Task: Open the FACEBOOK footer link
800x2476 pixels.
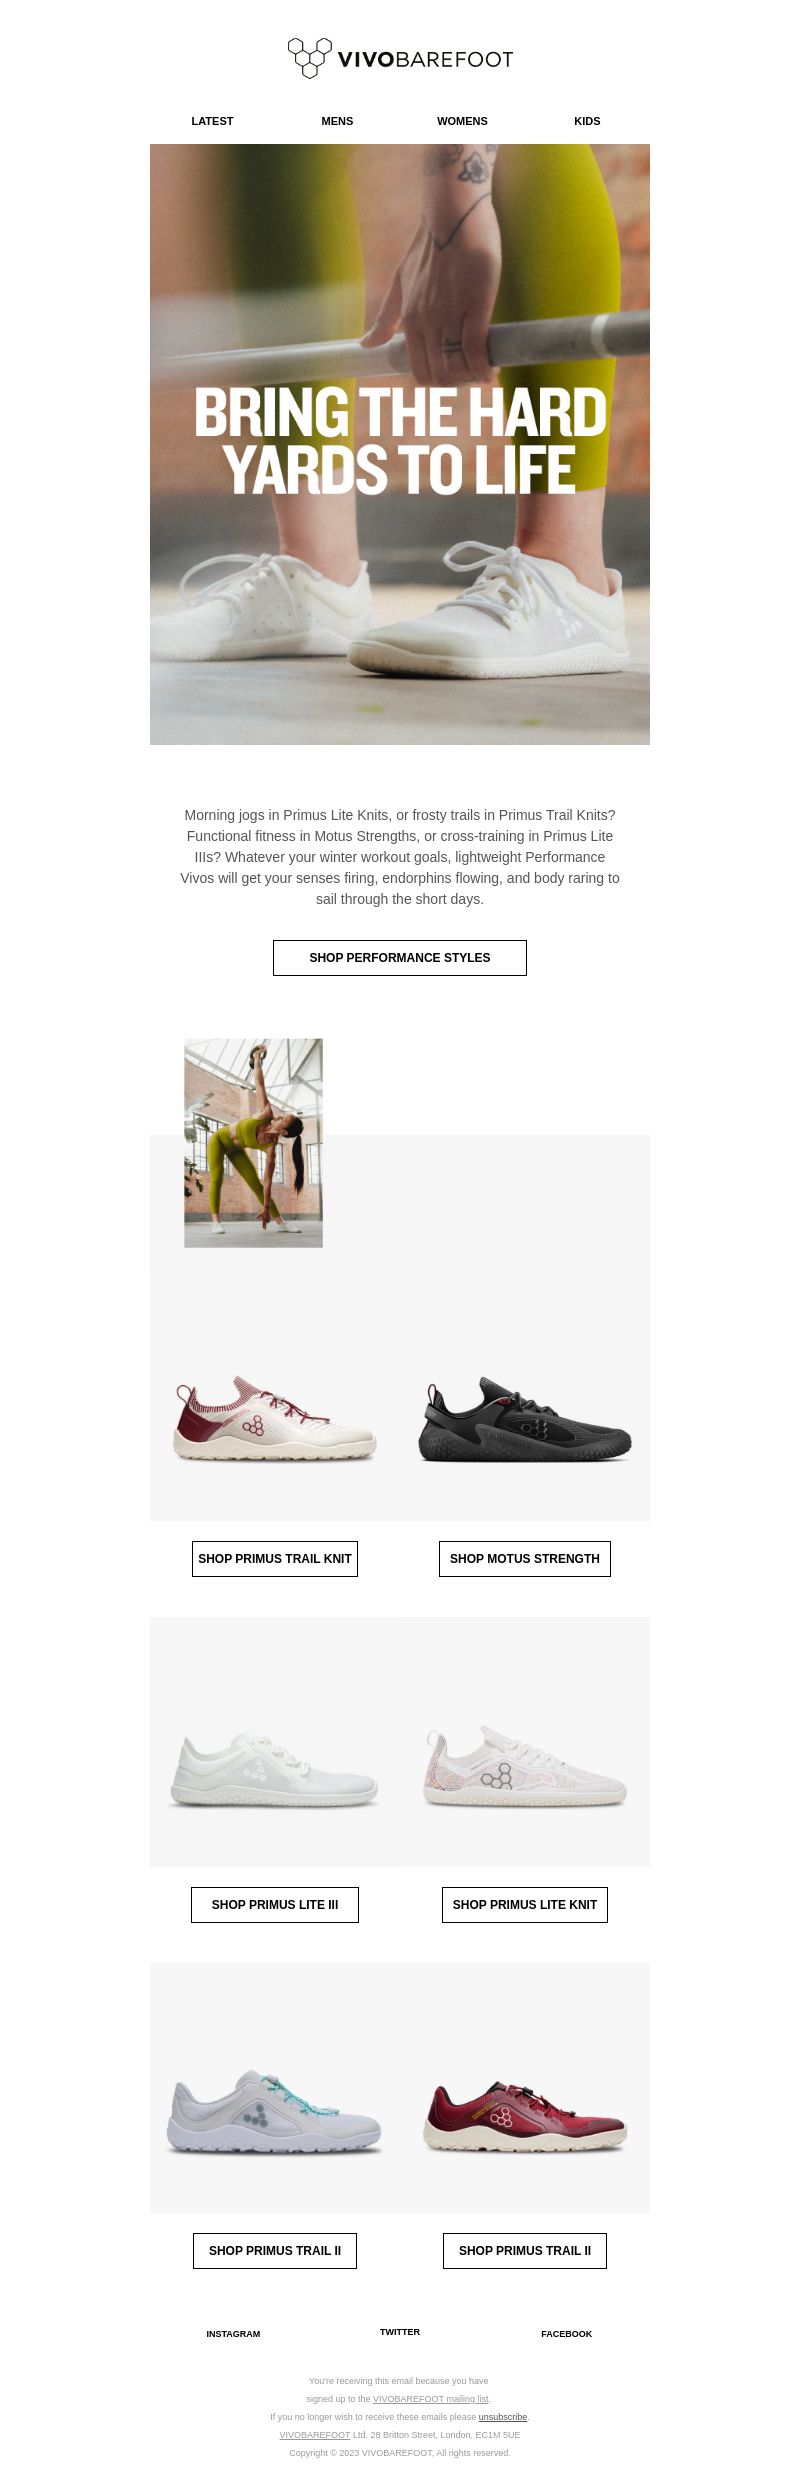Action: pyautogui.click(x=567, y=2334)
